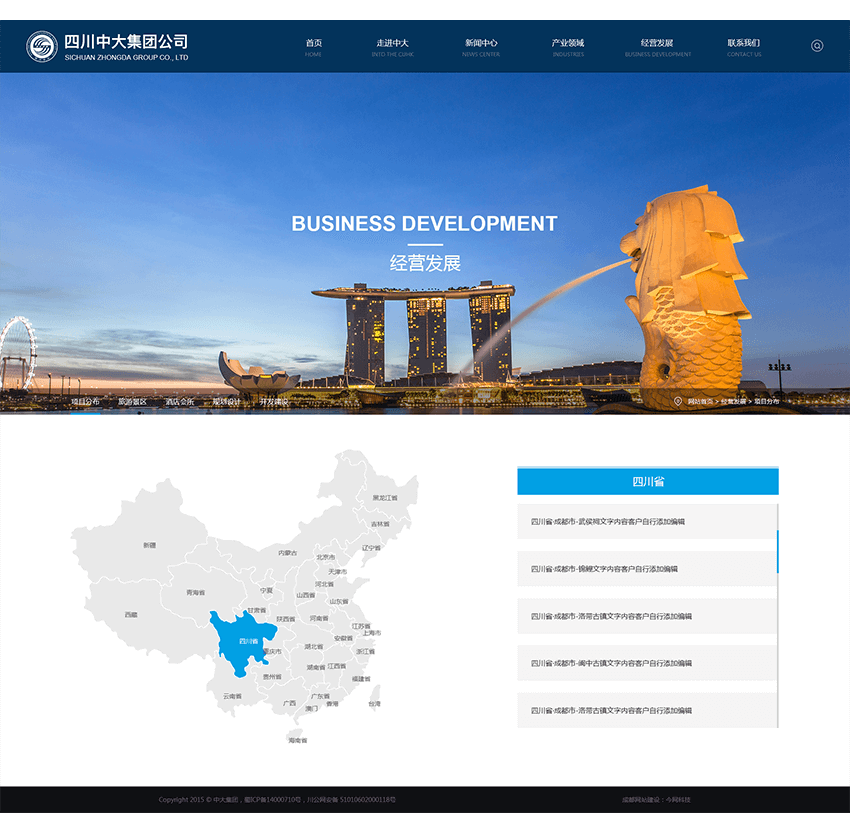The width and height of the screenshot is (850, 813).
Task: Switch to the 酒店会所 sub-tab
Action: point(179,402)
